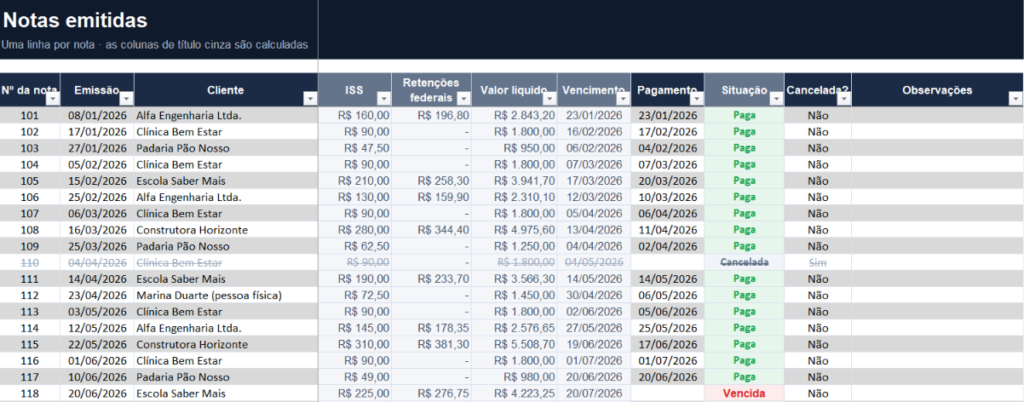Select the Paga status of nota 101
Viewport: 1024px width, 402px height.
click(744, 116)
